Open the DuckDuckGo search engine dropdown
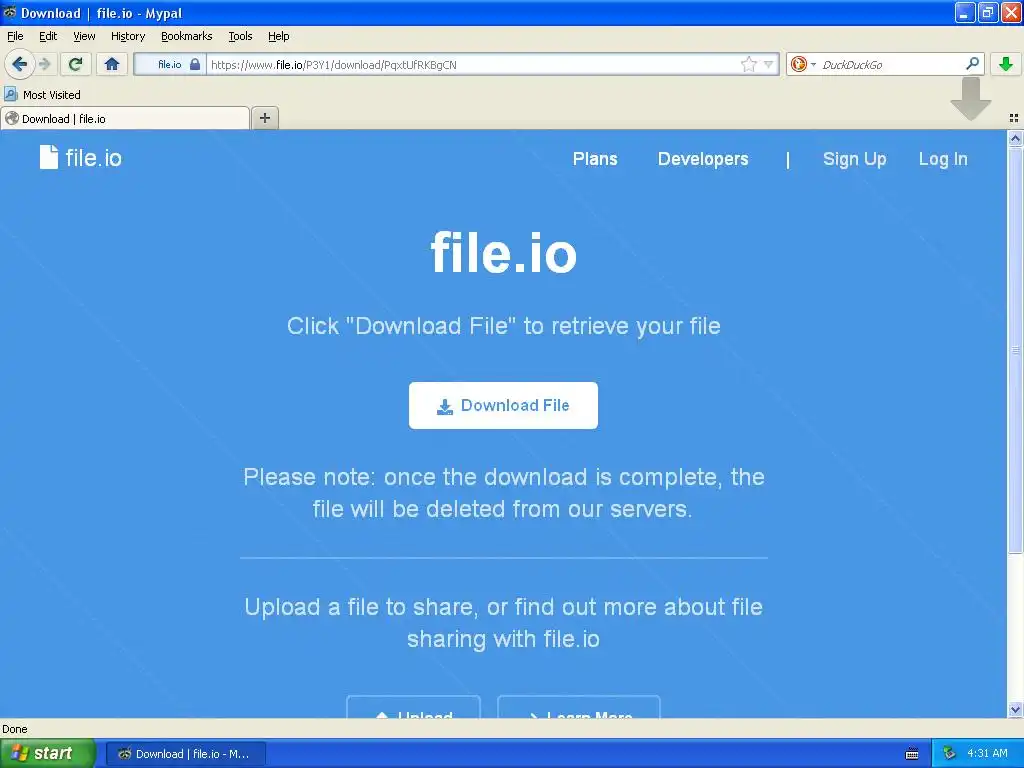This screenshot has width=1024, height=768. coord(803,64)
